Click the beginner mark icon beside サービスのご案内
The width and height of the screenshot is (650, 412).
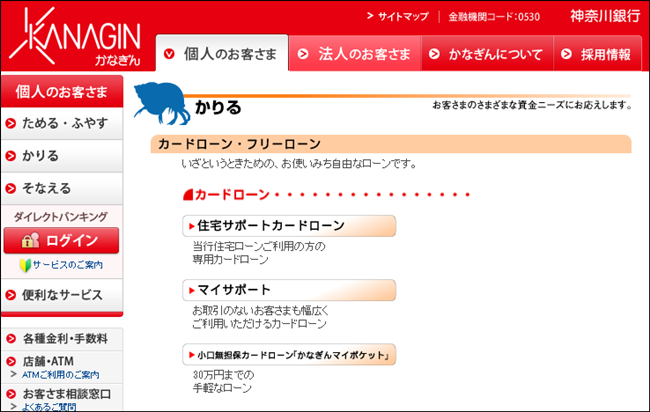tap(25, 265)
